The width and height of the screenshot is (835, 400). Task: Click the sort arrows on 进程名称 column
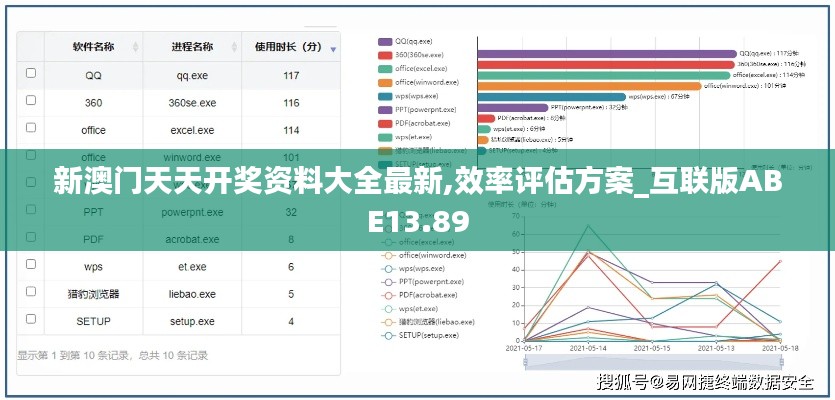[234, 47]
